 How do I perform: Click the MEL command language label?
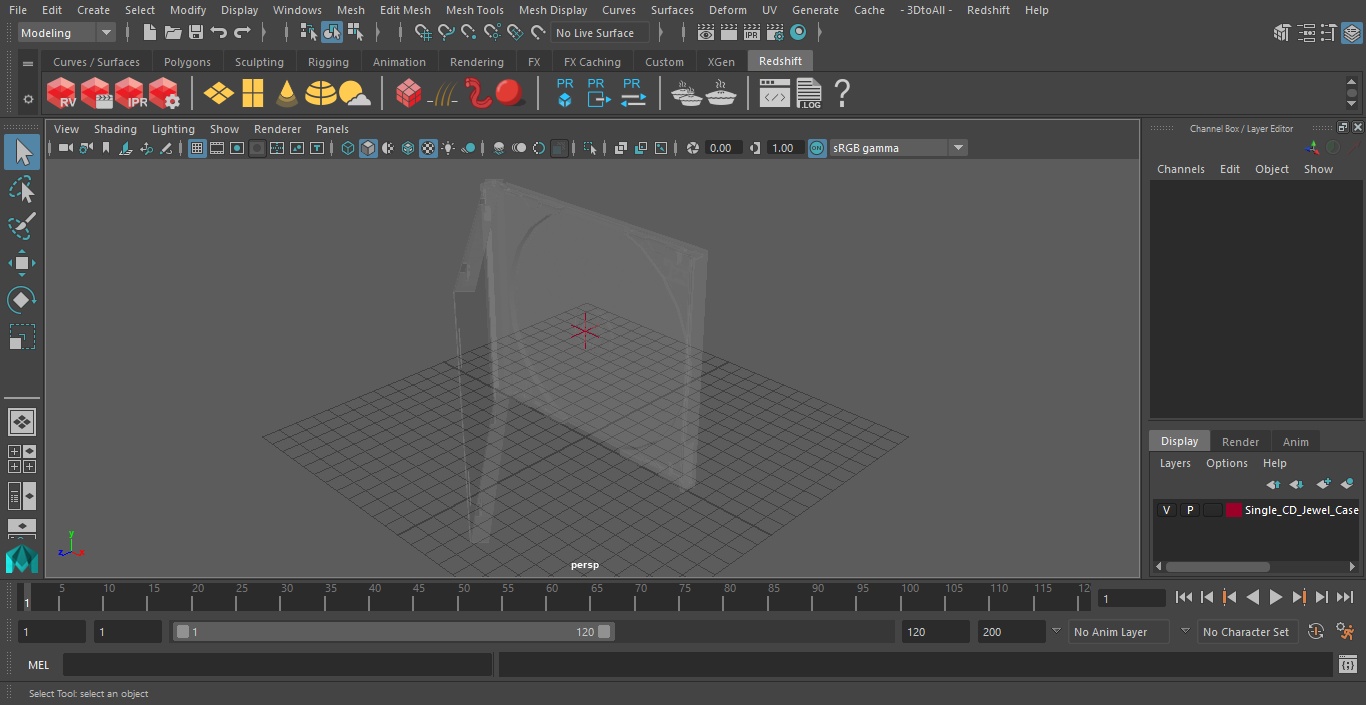coord(38,665)
